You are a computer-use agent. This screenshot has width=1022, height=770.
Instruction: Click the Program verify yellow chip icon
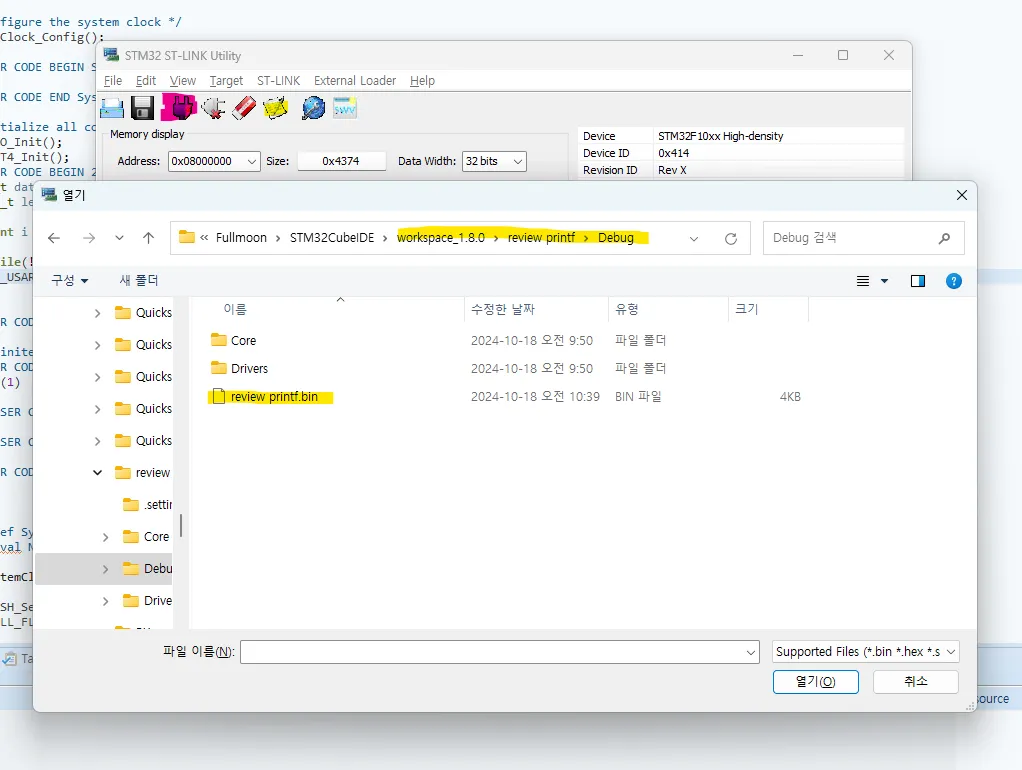point(276,108)
